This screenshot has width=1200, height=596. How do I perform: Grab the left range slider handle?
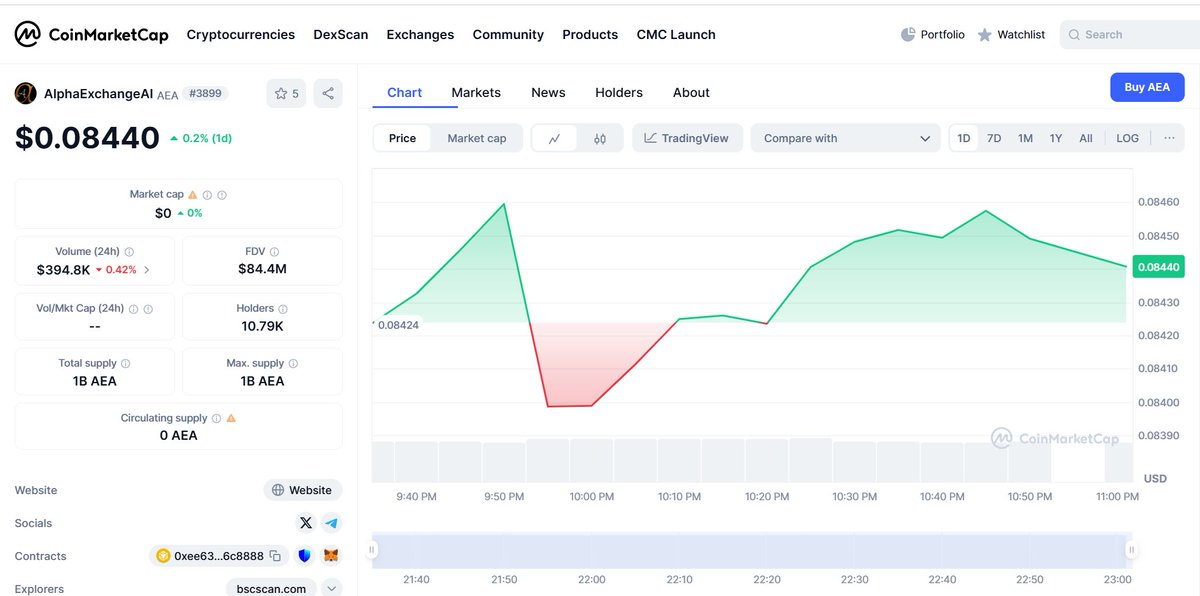[372, 549]
